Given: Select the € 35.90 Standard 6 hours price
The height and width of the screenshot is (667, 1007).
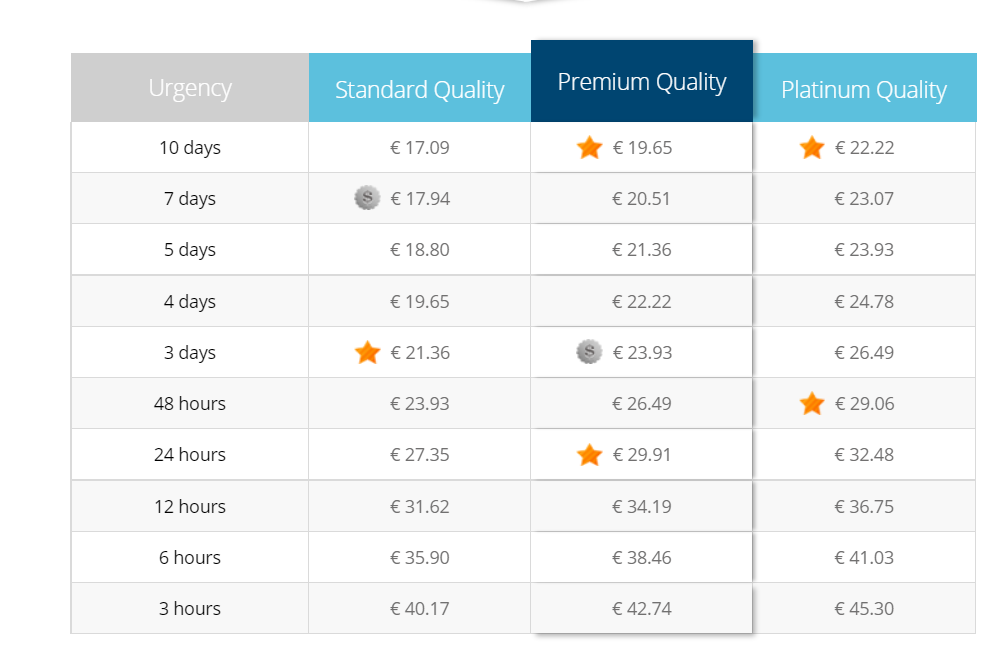Looking at the screenshot, I should tap(419, 557).
